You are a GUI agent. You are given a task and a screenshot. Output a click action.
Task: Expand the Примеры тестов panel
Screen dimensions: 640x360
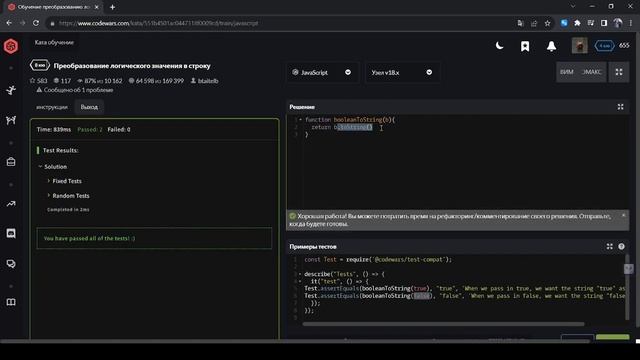[x=609, y=247]
